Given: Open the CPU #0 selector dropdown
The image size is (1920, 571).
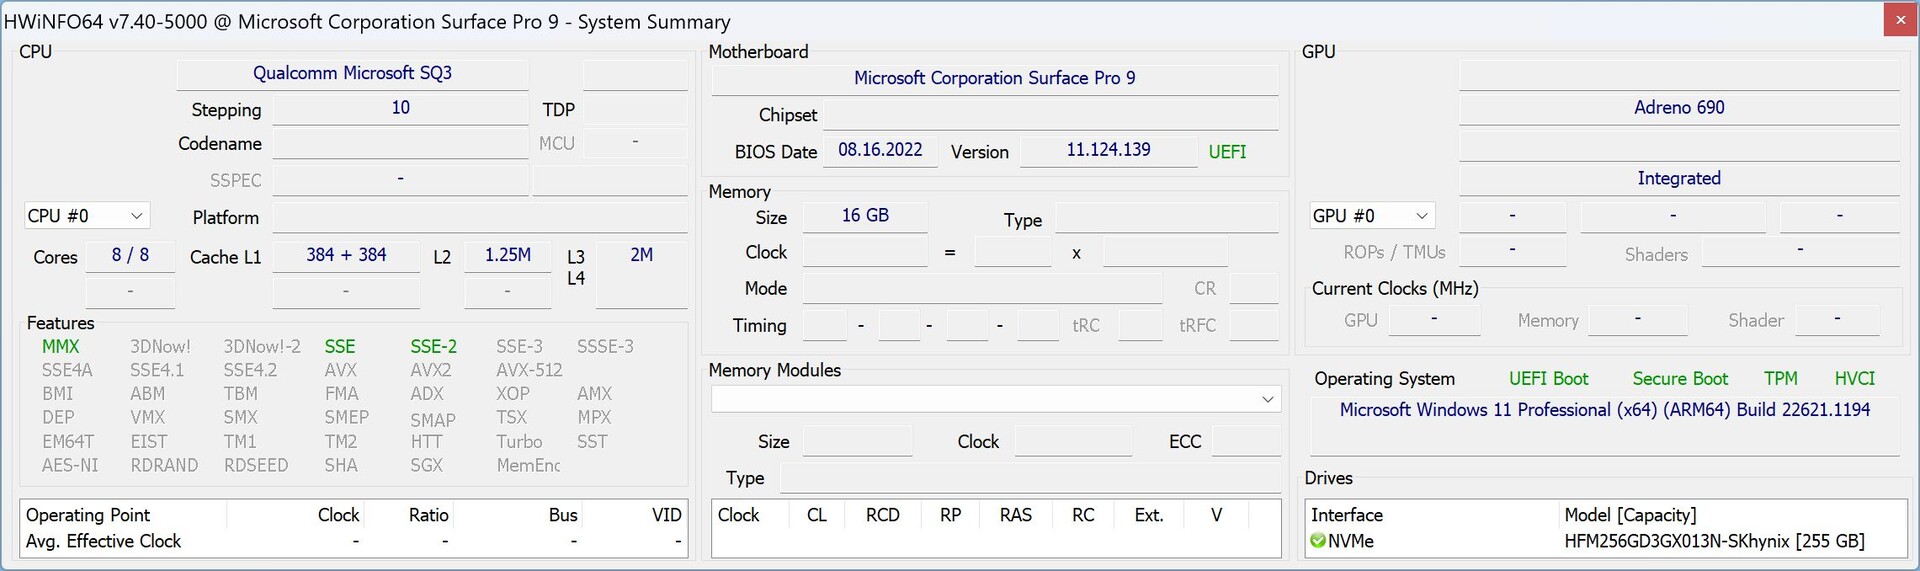Looking at the screenshot, I should click(x=86, y=216).
